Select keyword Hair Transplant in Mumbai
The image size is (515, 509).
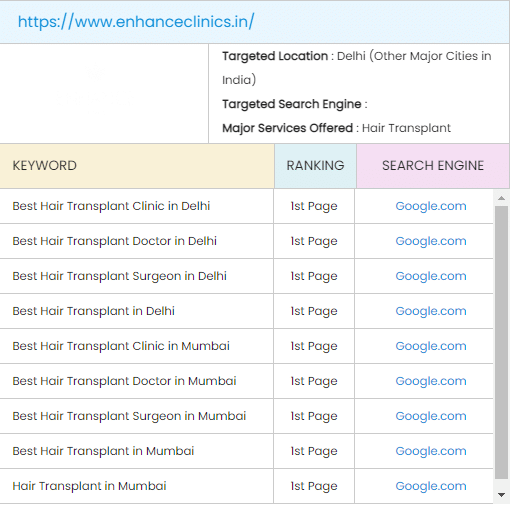pyautogui.click(x=89, y=486)
